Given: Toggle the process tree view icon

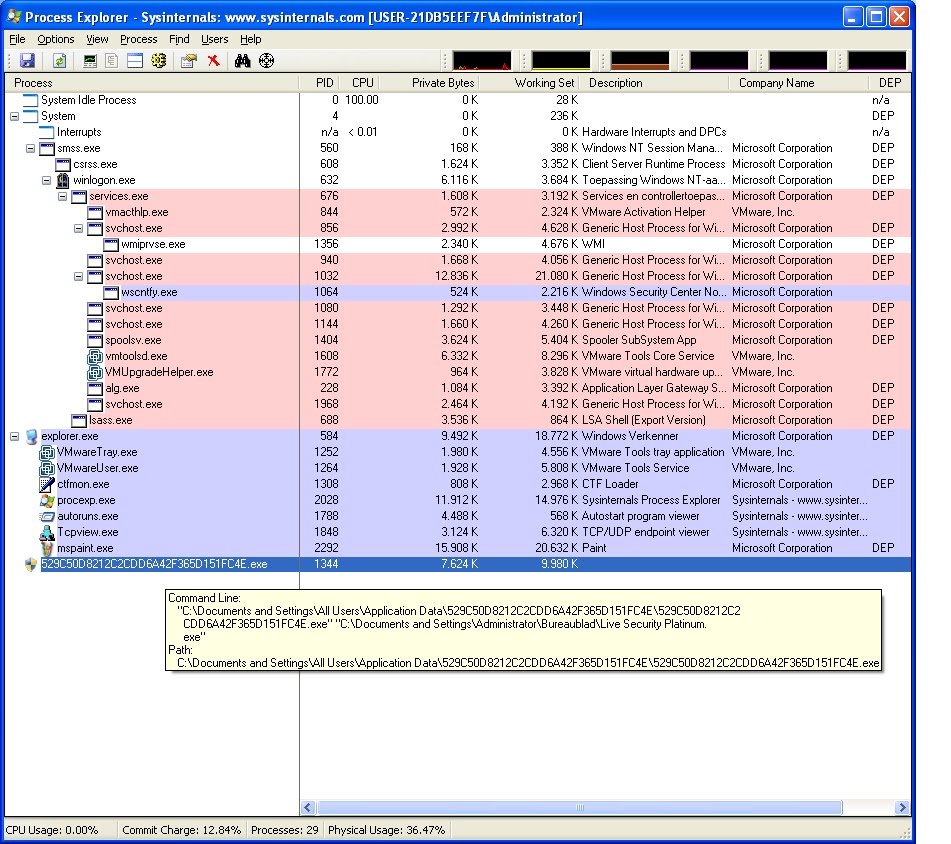Looking at the screenshot, I should pyautogui.click(x=112, y=61).
